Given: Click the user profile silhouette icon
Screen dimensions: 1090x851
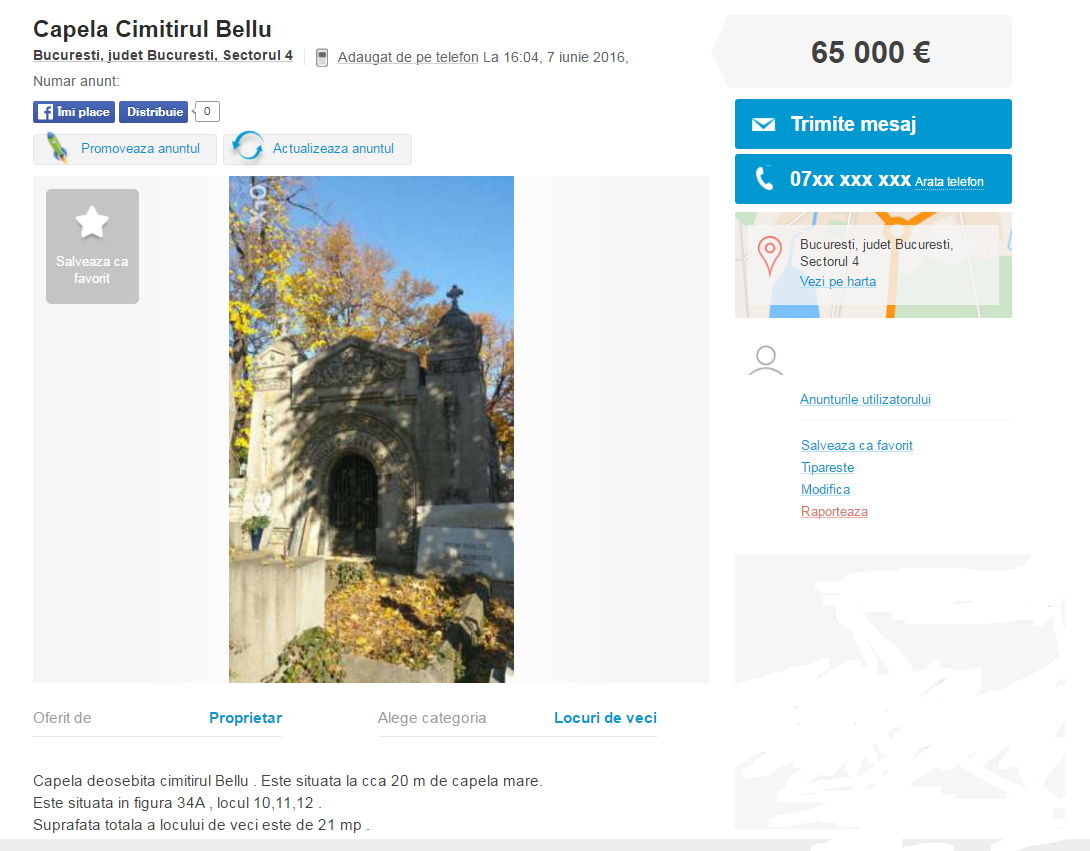Looking at the screenshot, I should [765, 361].
